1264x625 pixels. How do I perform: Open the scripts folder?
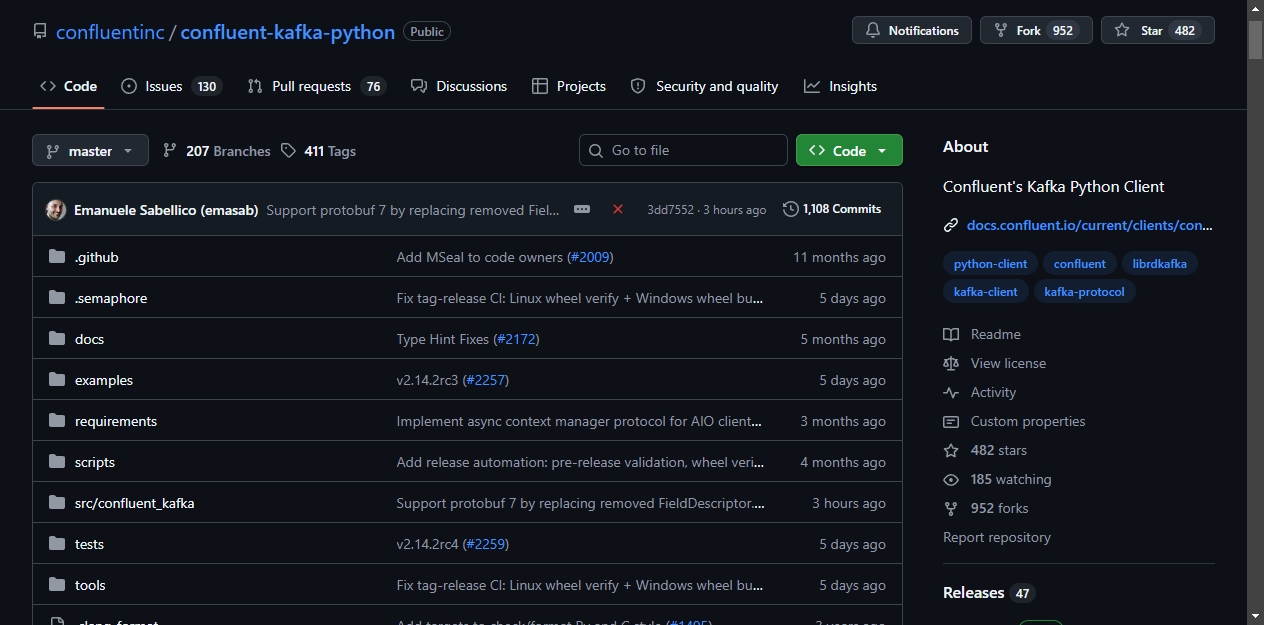click(95, 462)
